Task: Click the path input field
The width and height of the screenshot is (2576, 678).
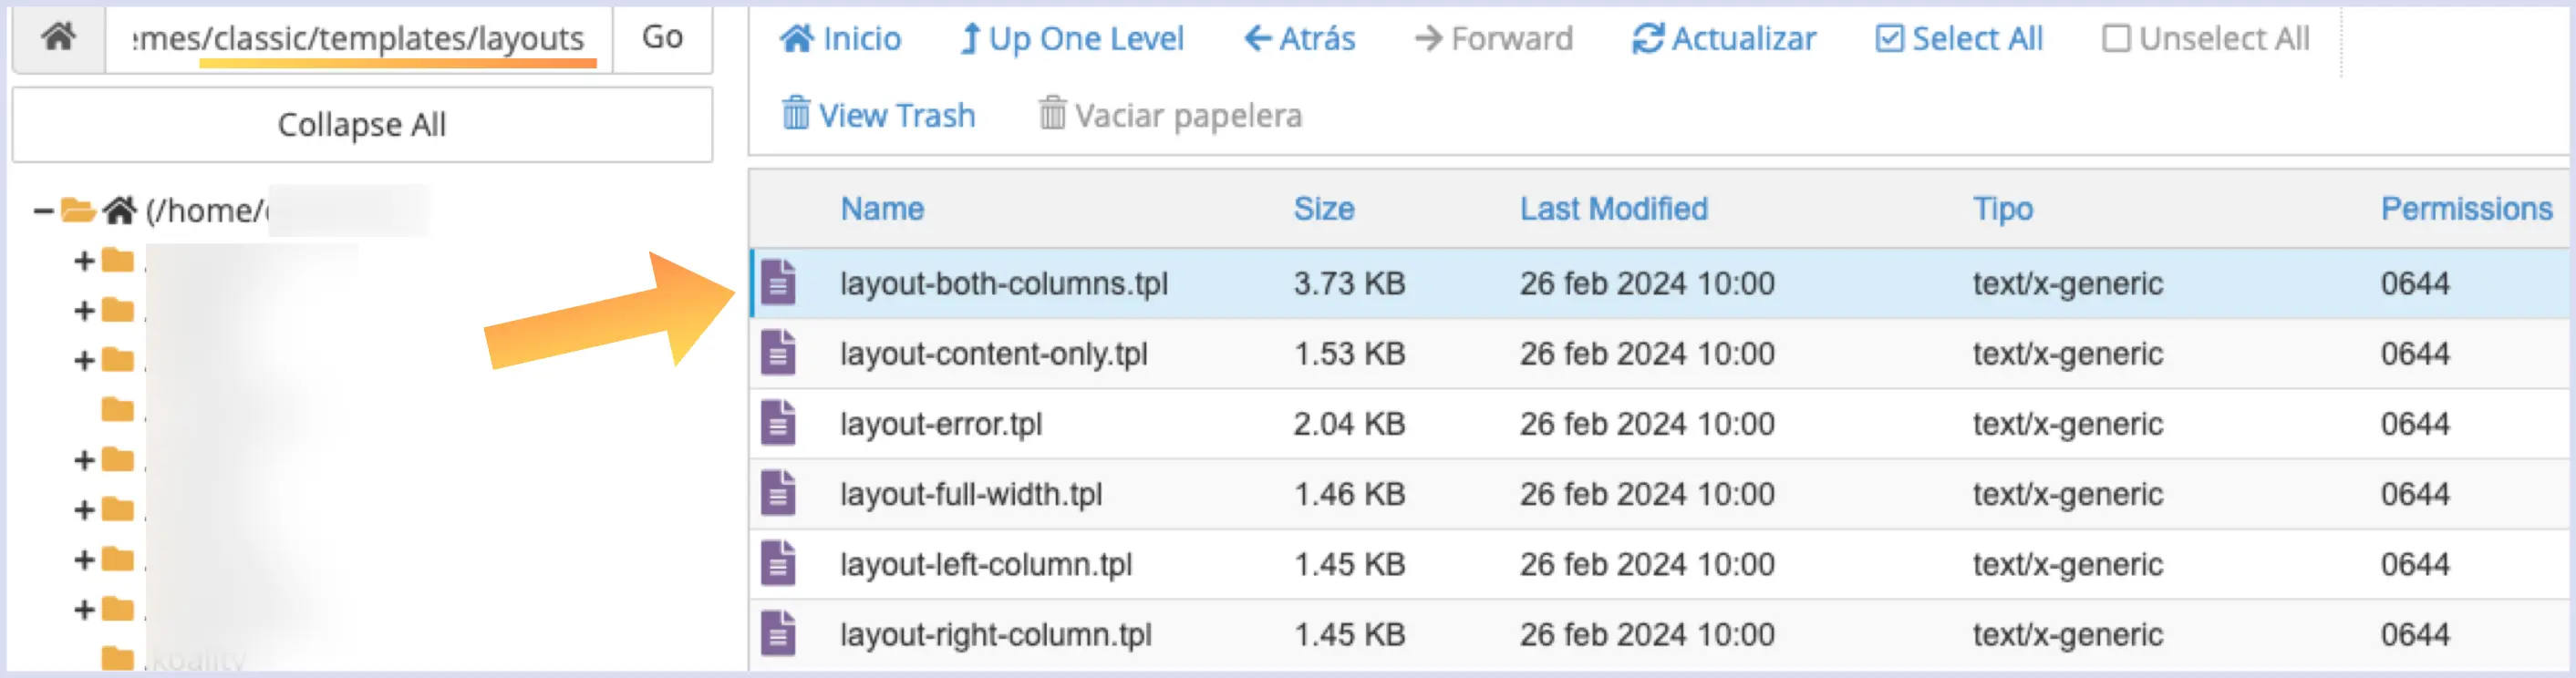Action: tap(359, 38)
